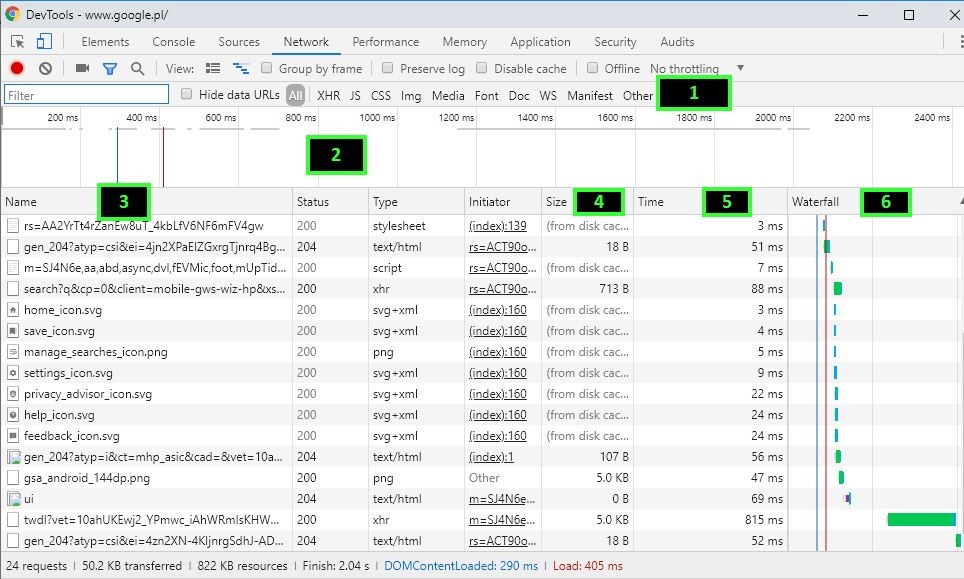Click into the Filter text field
964x579 pixels.
click(x=86, y=95)
